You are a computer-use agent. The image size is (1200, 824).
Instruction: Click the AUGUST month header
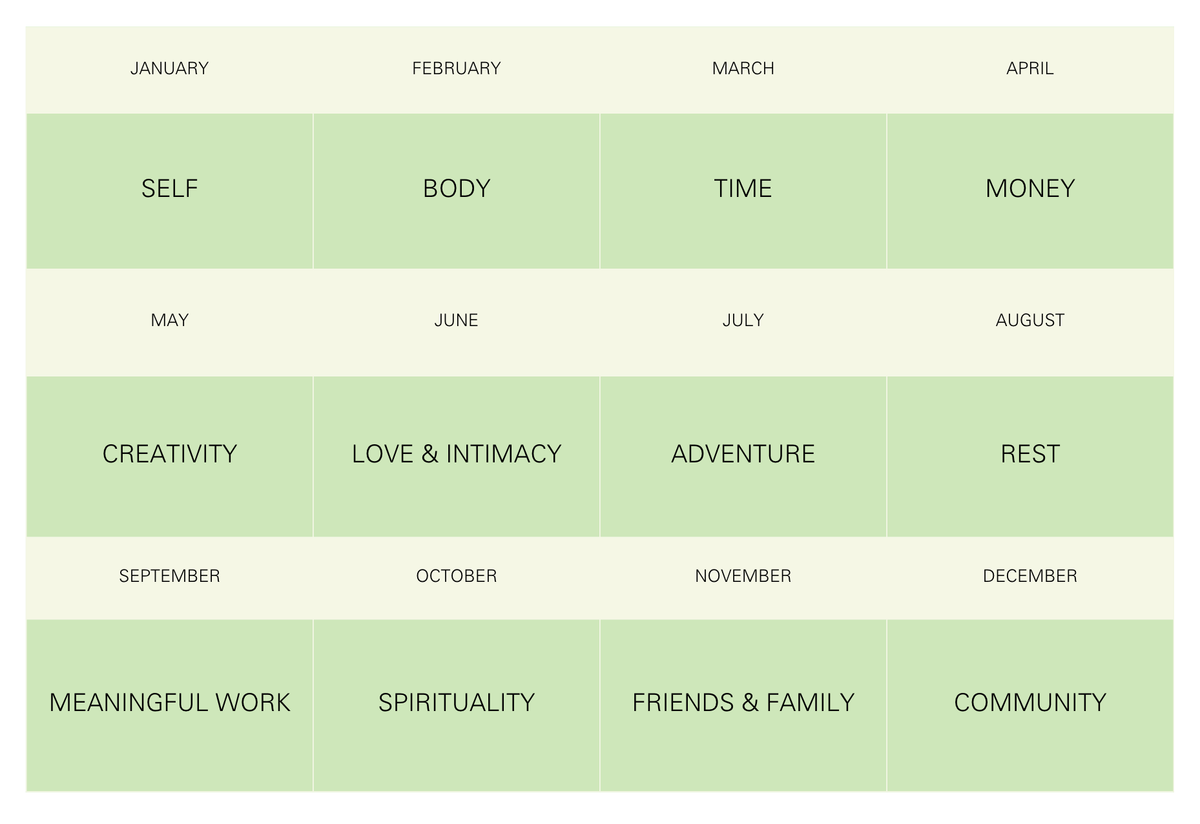pos(1030,321)
